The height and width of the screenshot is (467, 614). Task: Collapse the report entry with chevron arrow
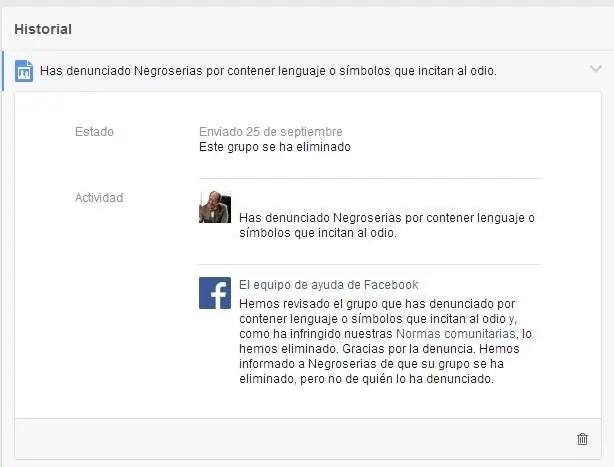596,69
